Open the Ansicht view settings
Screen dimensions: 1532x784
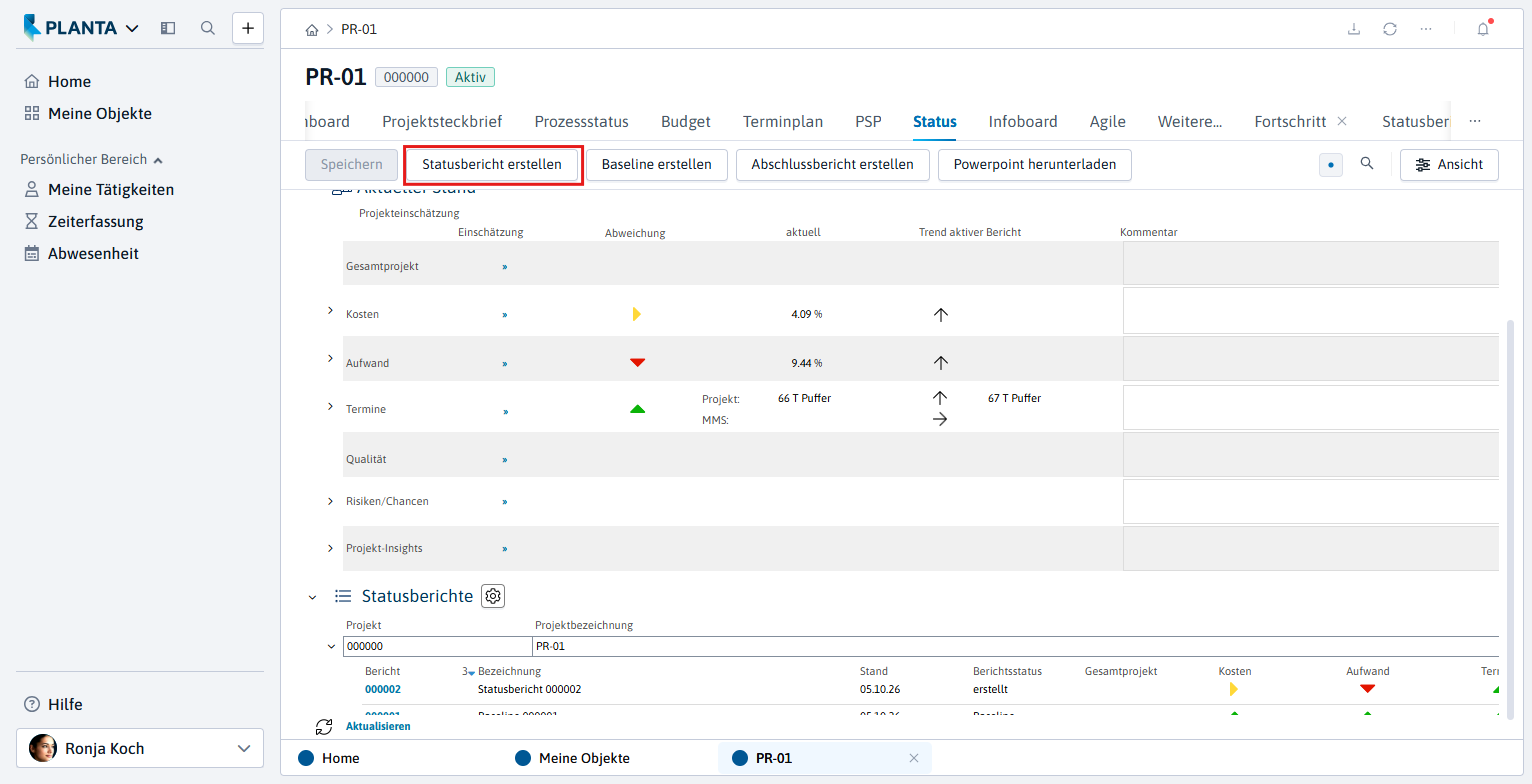tap(1449, 164)
